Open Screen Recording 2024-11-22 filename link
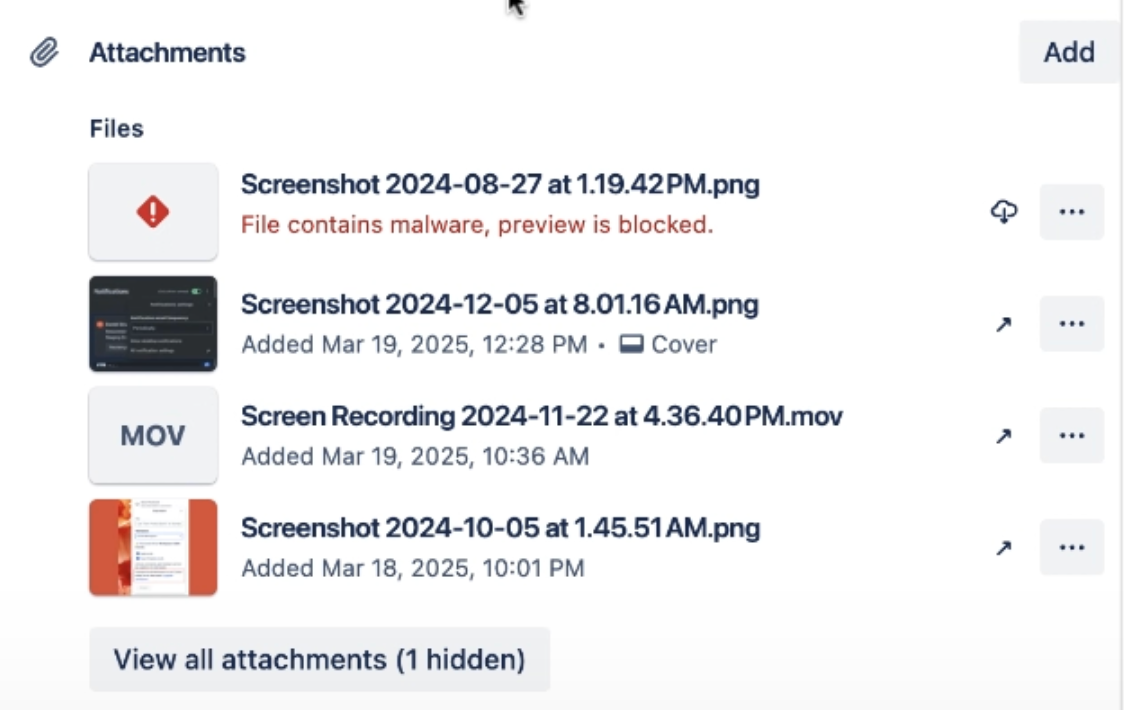 tap(541, 416)
